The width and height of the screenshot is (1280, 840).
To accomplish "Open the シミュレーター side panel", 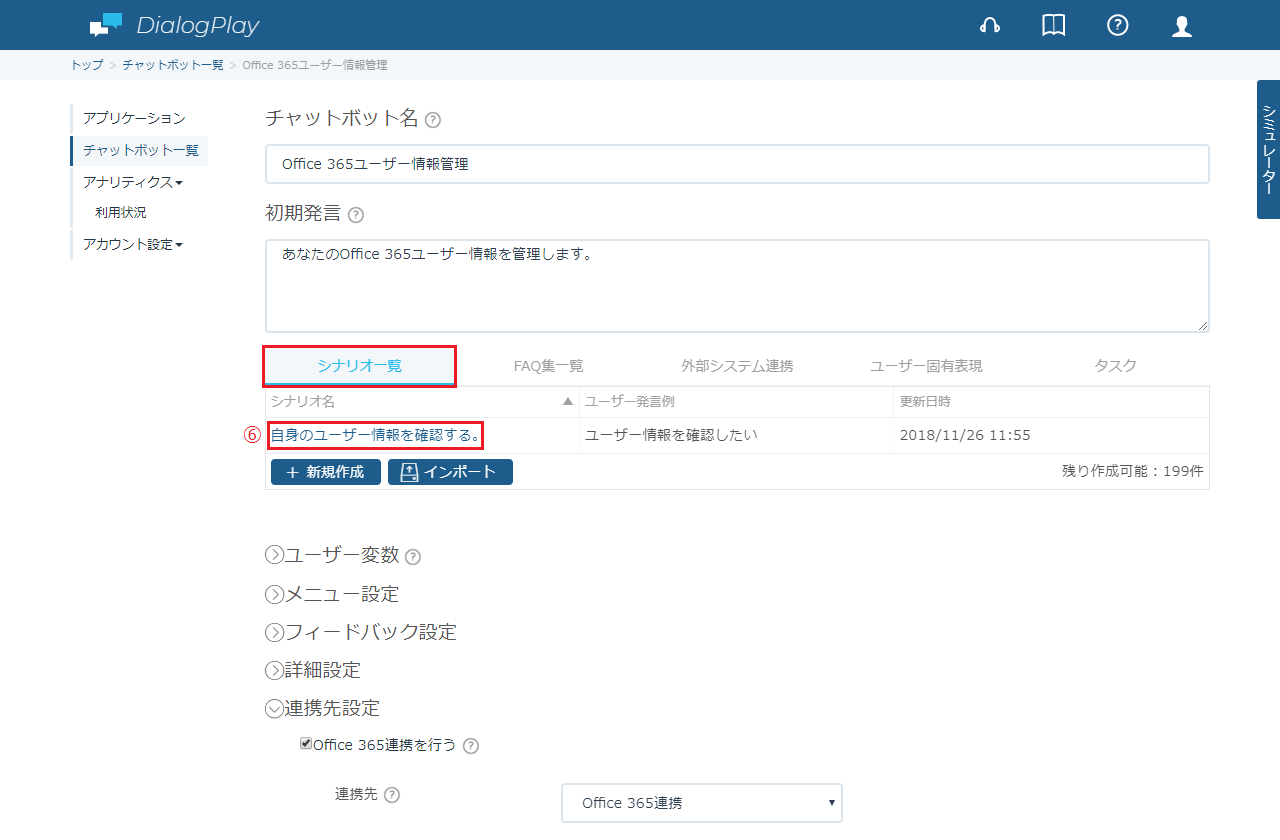I will [x=1268, y=149].
